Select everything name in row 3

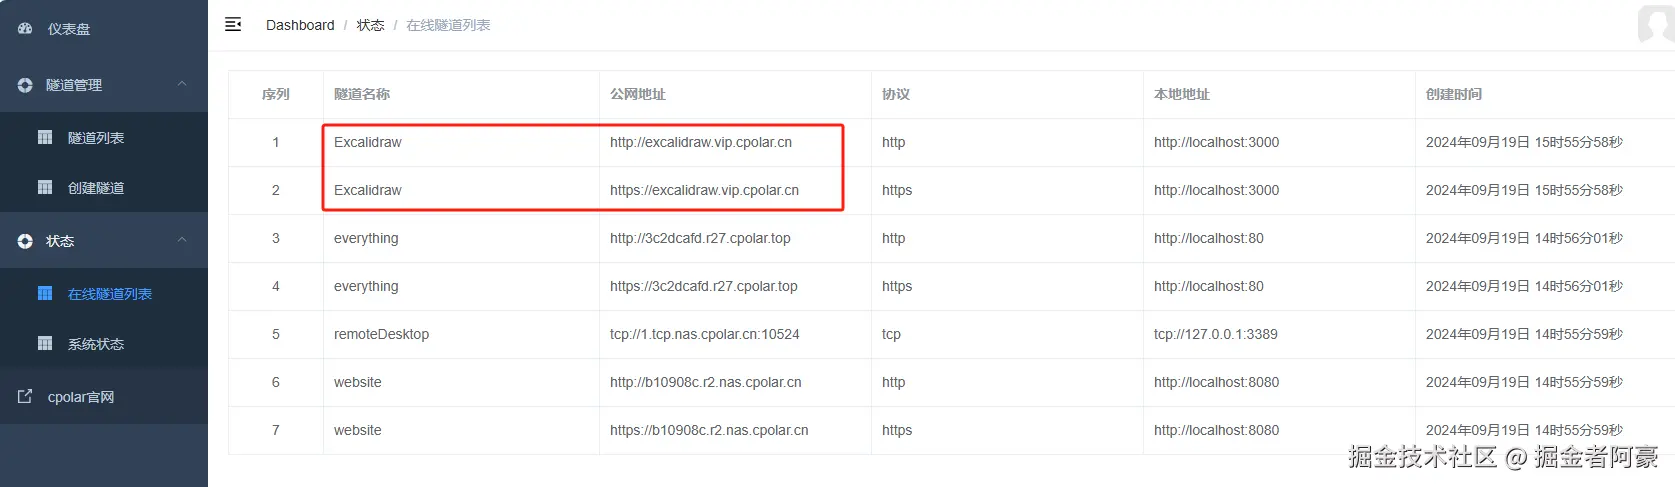pos(366,238)
